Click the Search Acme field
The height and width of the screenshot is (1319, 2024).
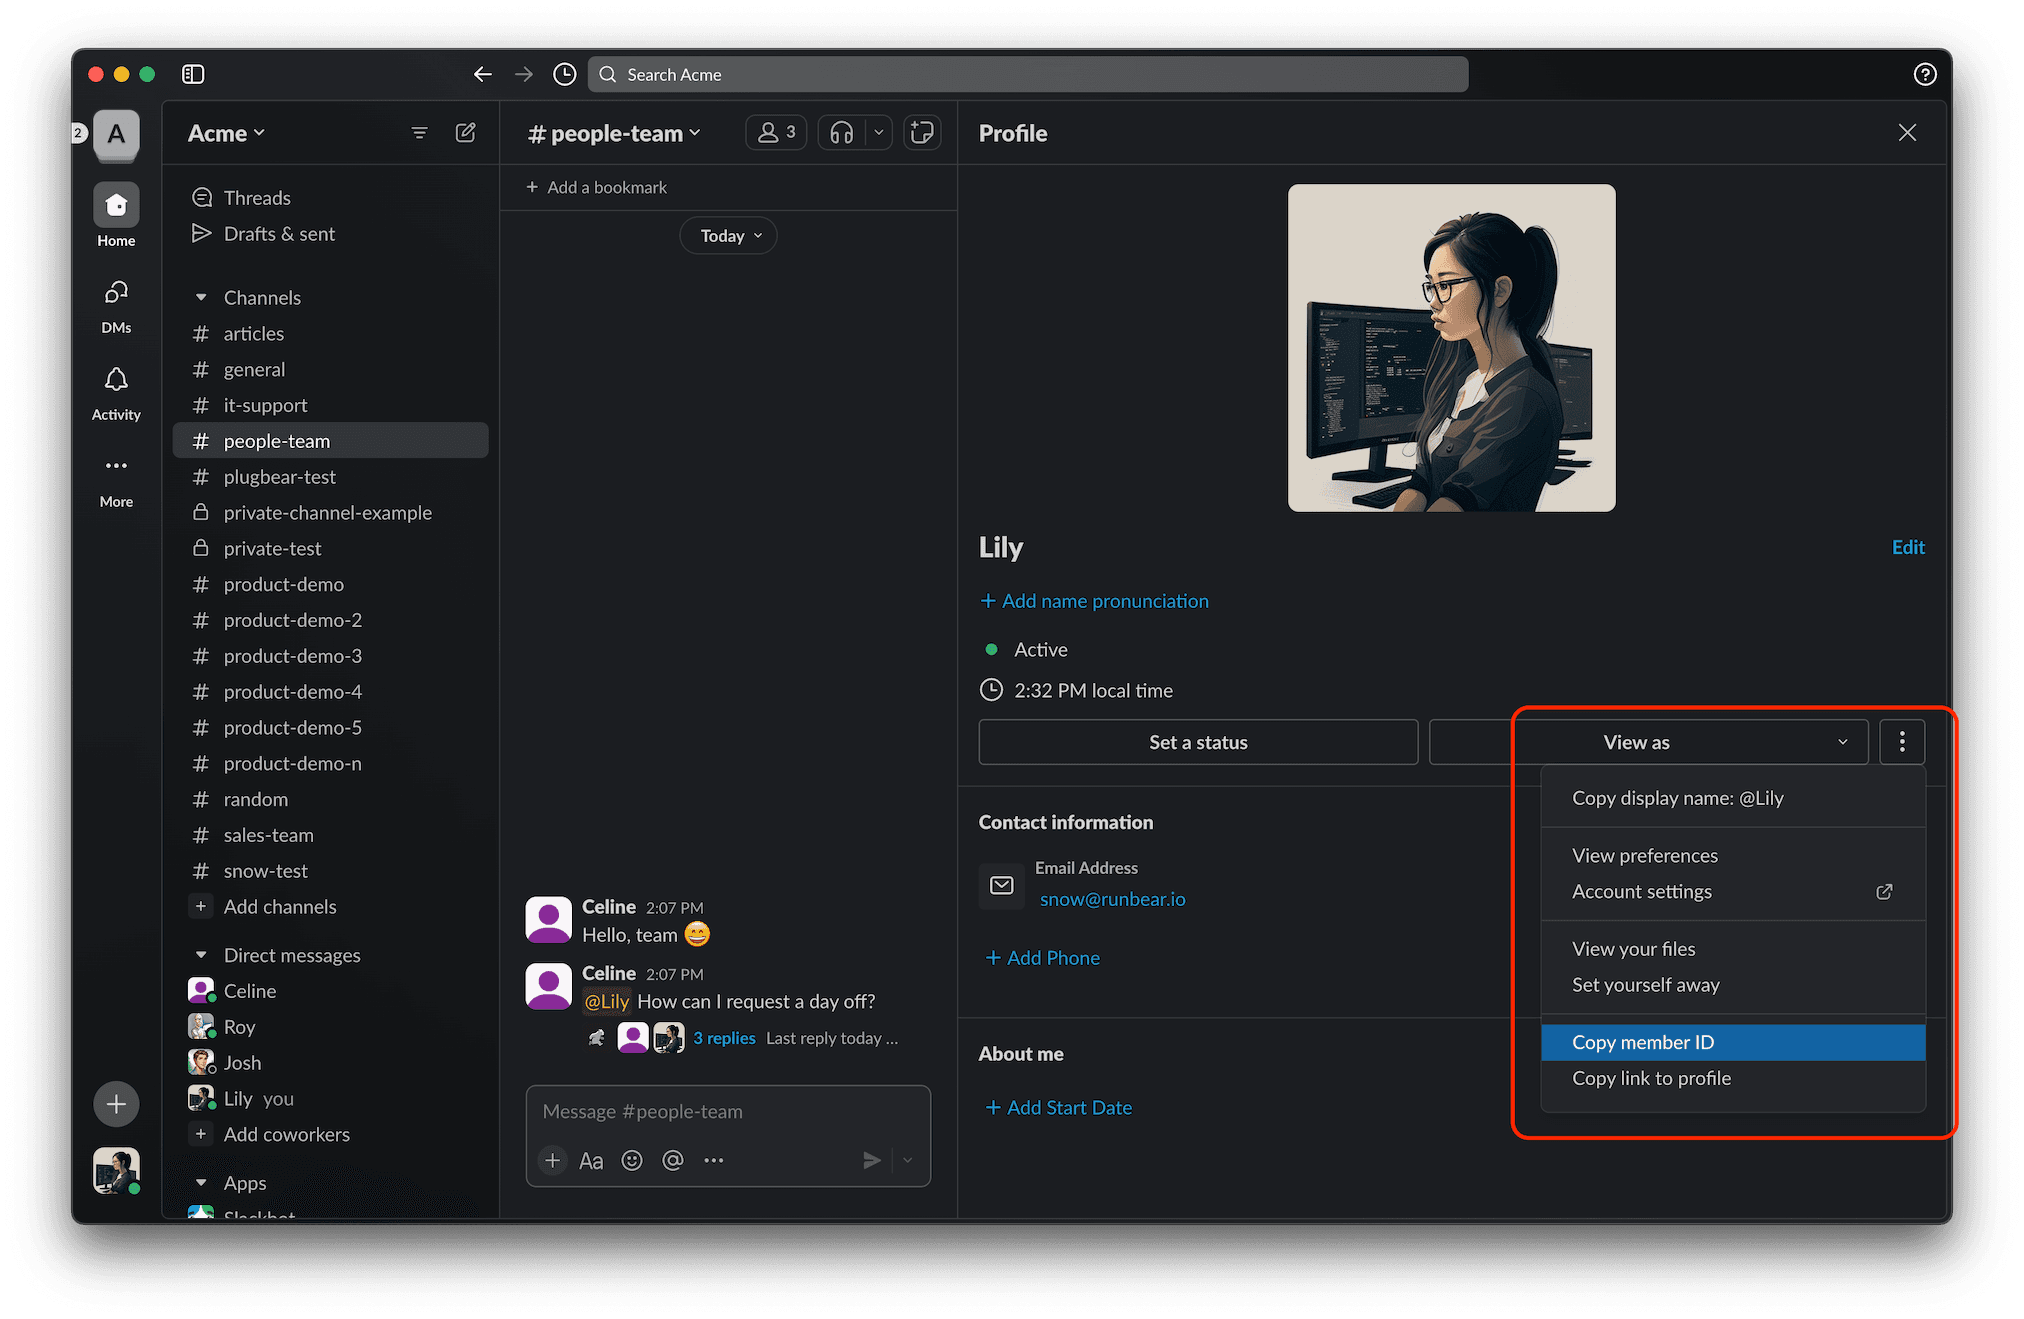[x=1028, y=74]
